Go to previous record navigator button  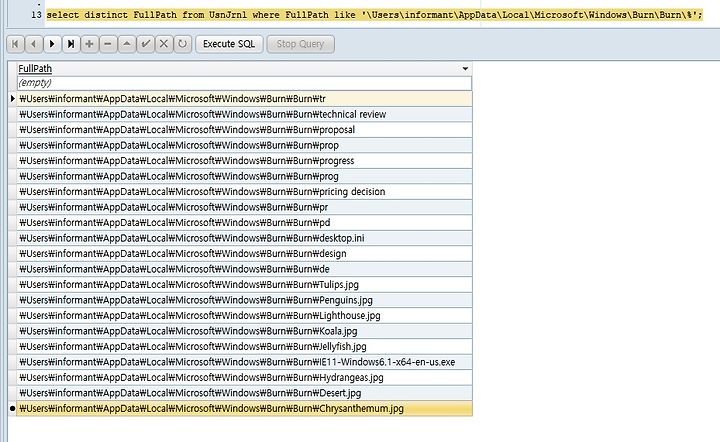[34, 44]
